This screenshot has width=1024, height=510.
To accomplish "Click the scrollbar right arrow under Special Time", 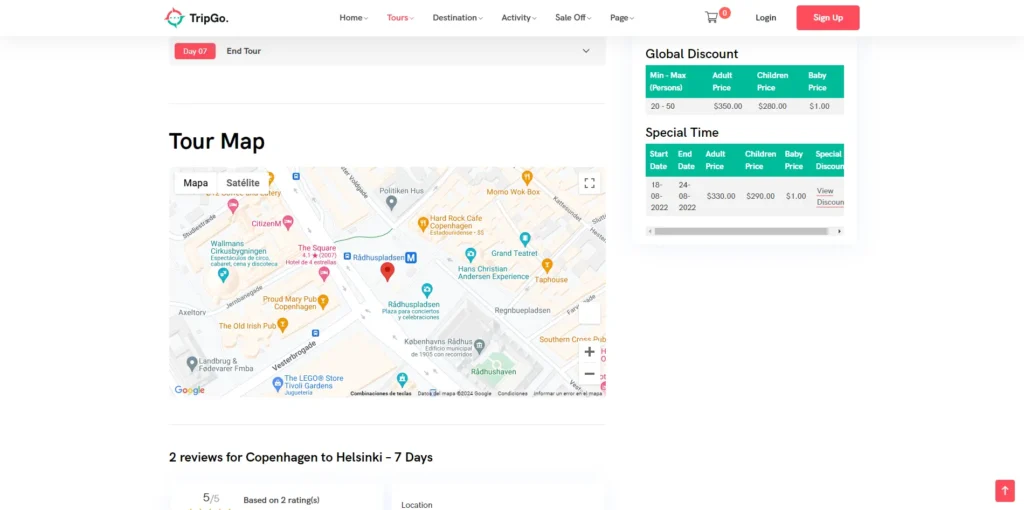I will point(839,231).
